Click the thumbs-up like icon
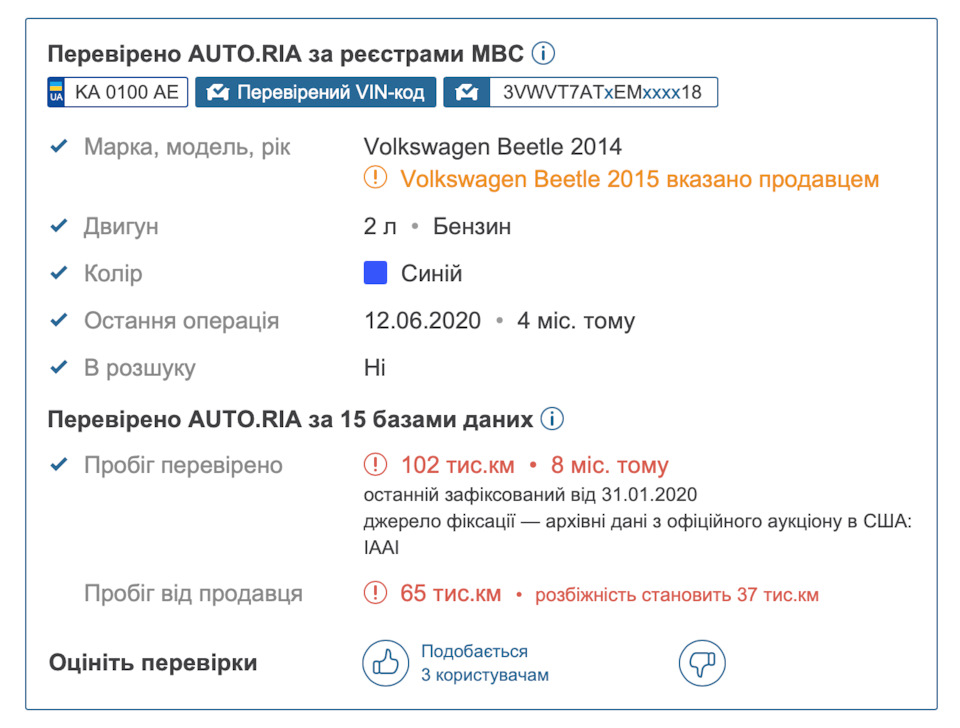 tap(386, 662)
